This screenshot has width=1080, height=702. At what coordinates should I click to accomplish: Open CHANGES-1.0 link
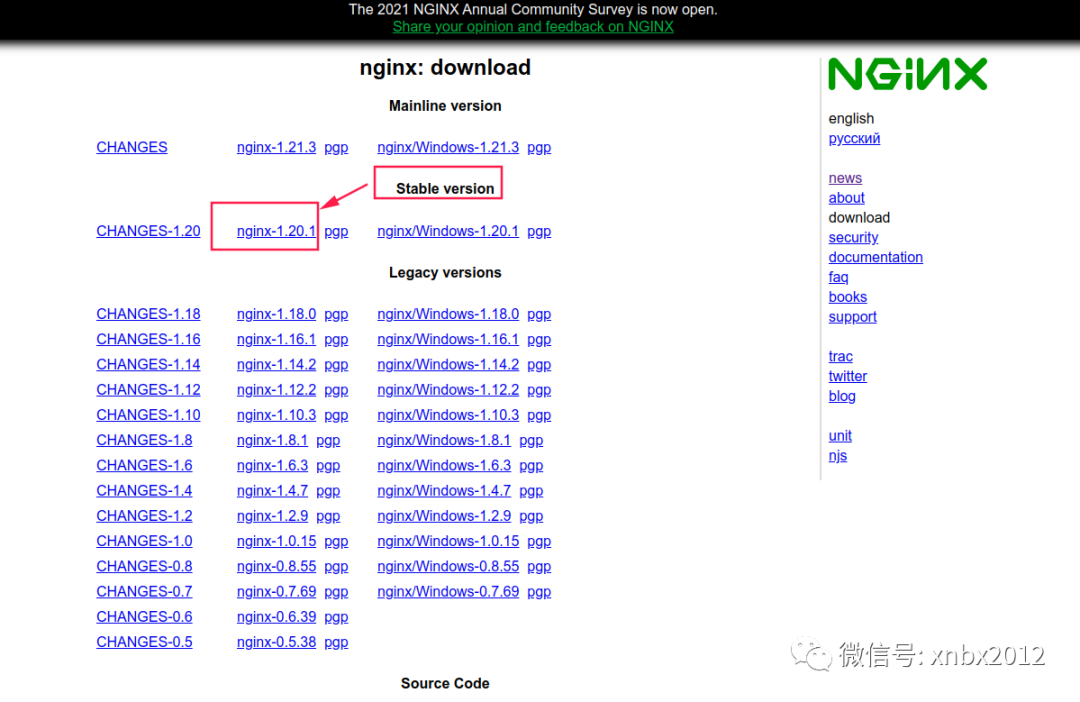click(144, 541)
